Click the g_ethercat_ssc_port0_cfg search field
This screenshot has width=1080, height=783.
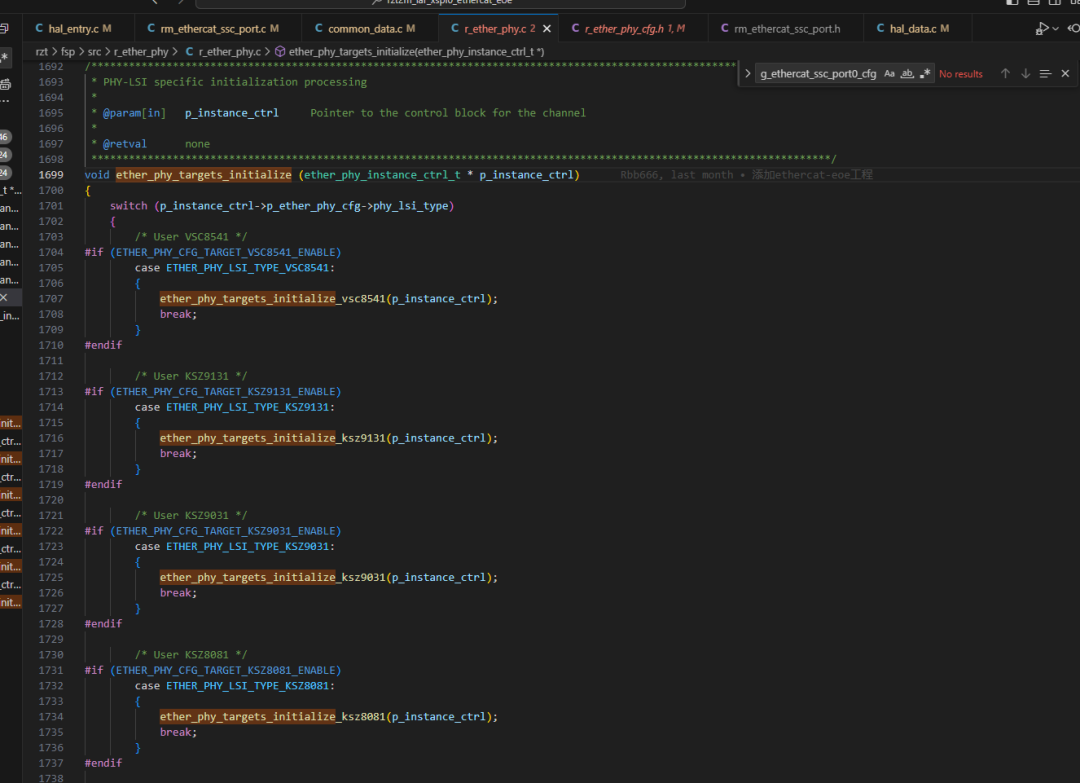[x=818, y=74]
